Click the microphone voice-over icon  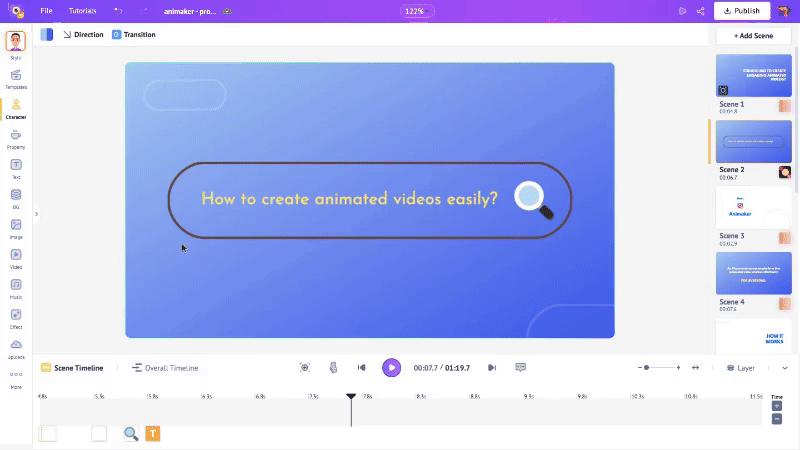click(x=333, y=368)
